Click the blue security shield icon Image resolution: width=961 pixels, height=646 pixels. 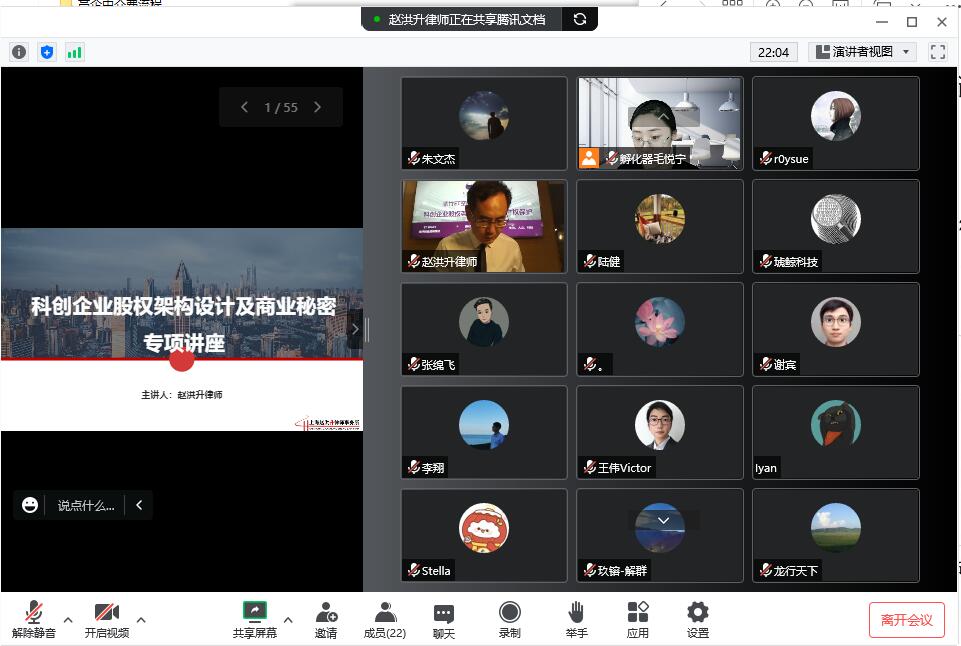coord(46,52)
